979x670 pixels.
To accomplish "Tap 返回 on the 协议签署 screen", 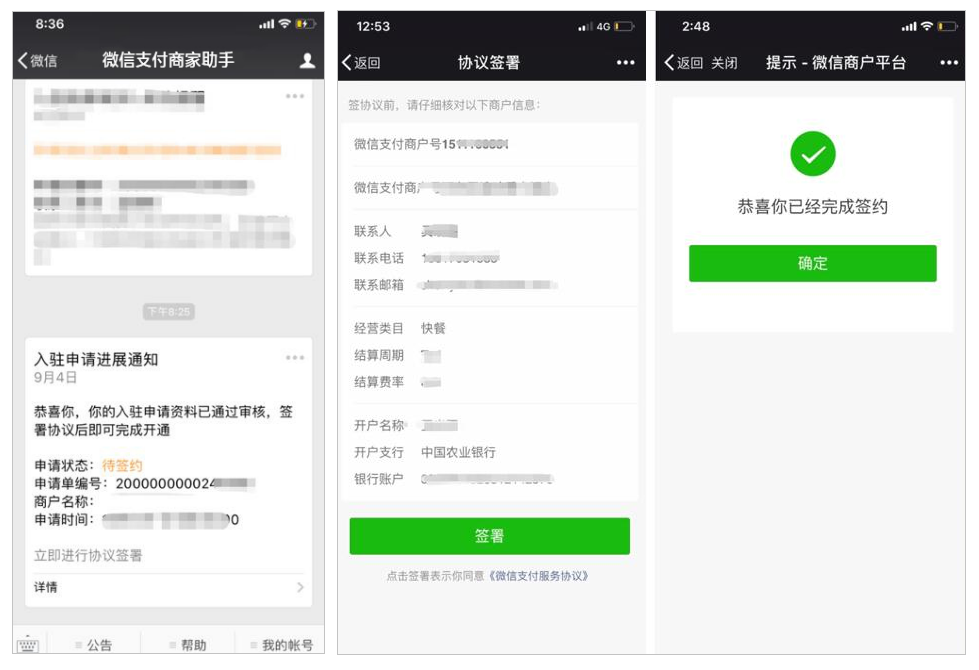I will [x=362, y=62].
